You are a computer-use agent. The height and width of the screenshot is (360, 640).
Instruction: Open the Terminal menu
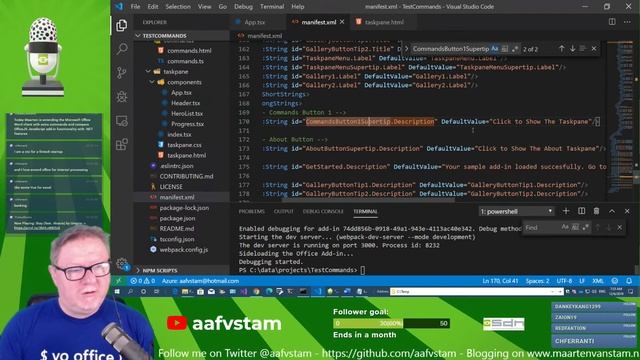point(272,7)
